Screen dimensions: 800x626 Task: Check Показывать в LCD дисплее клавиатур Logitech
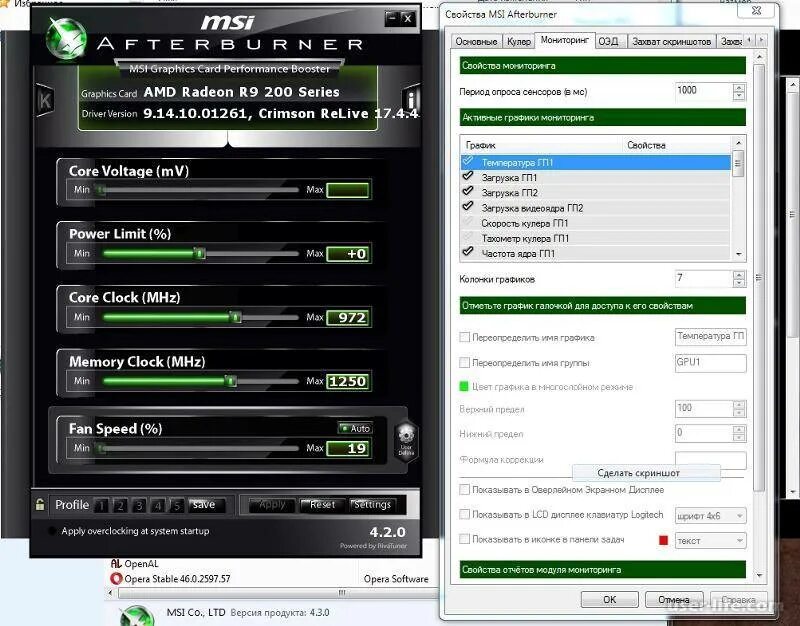click(x=464, y=514)
